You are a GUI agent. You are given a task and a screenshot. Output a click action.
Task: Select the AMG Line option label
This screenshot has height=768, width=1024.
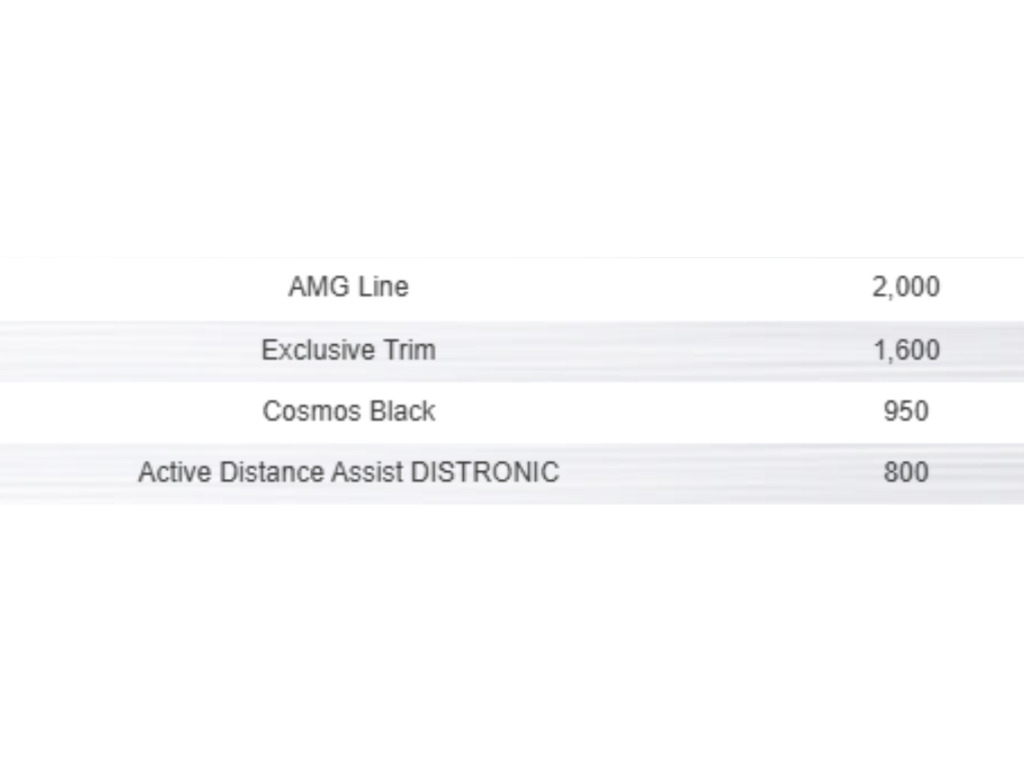(x=348, y=287)
